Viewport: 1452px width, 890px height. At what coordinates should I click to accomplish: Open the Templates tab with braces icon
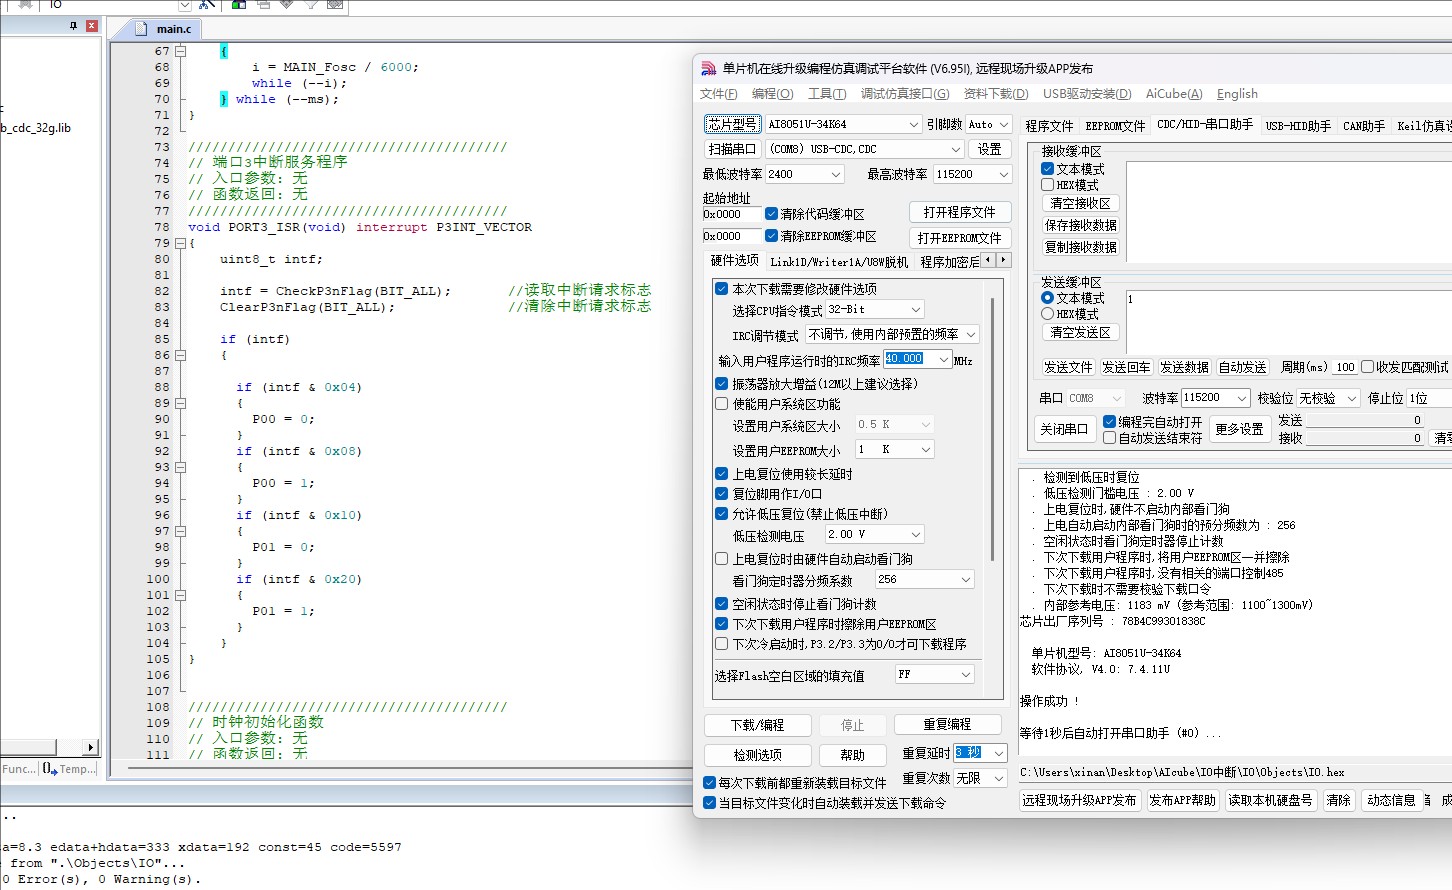tap(70, 769)
